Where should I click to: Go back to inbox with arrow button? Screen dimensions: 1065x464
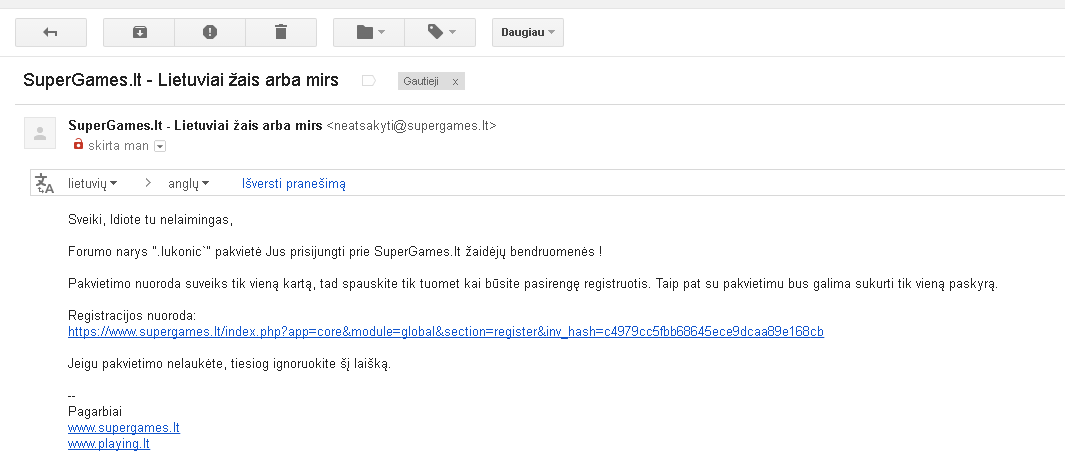point(50,32)
